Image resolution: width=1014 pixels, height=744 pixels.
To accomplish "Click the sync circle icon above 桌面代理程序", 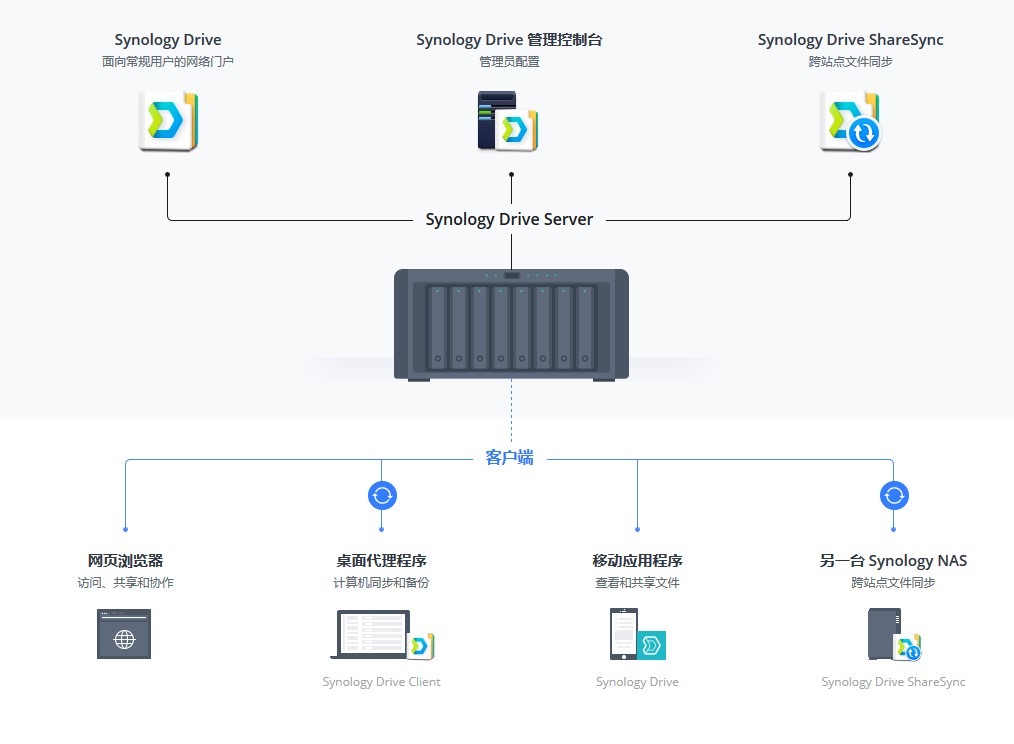I will click(382, 496).
